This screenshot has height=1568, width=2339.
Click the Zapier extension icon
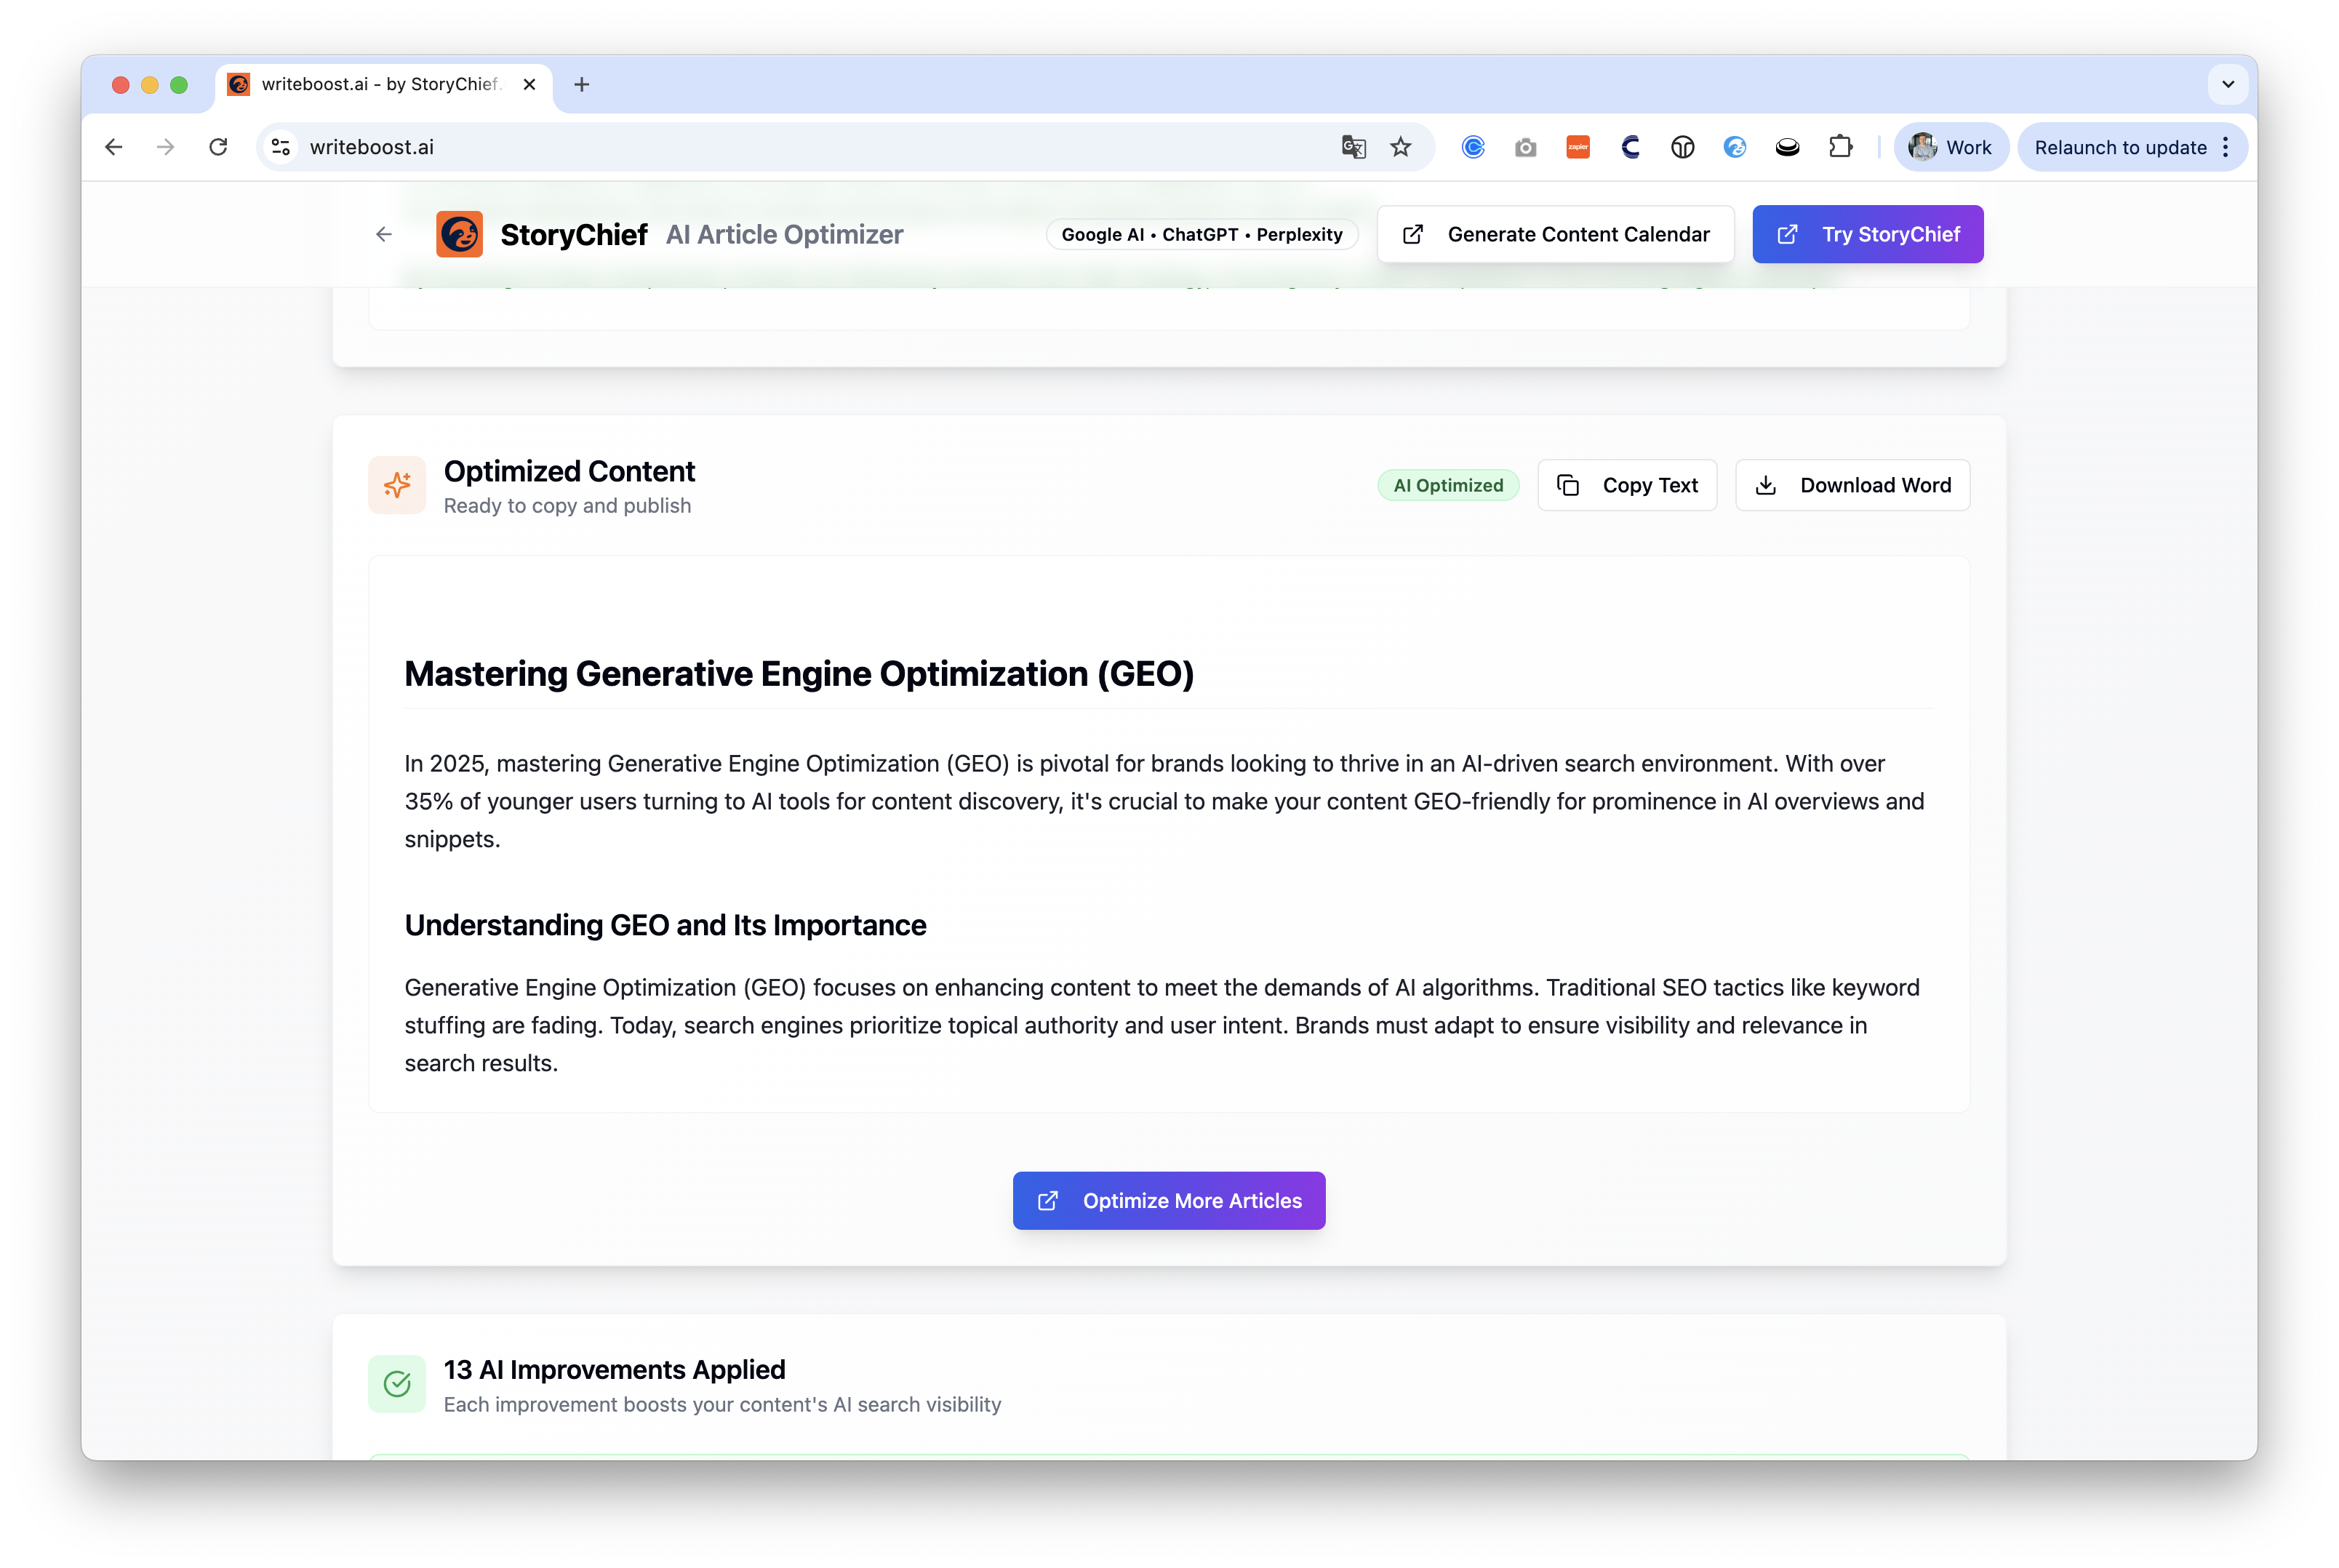coord(1578,147)
